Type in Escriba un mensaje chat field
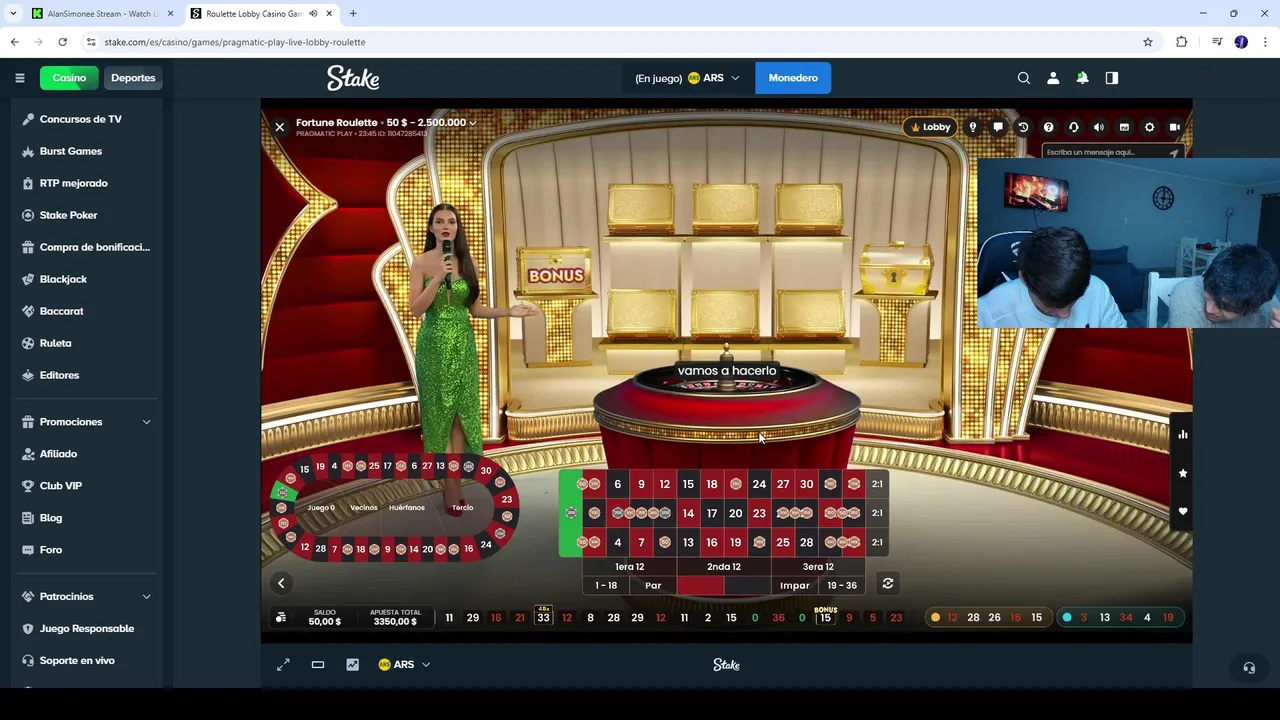The width and height of the screenshot is (1280, 720). 1104,152
